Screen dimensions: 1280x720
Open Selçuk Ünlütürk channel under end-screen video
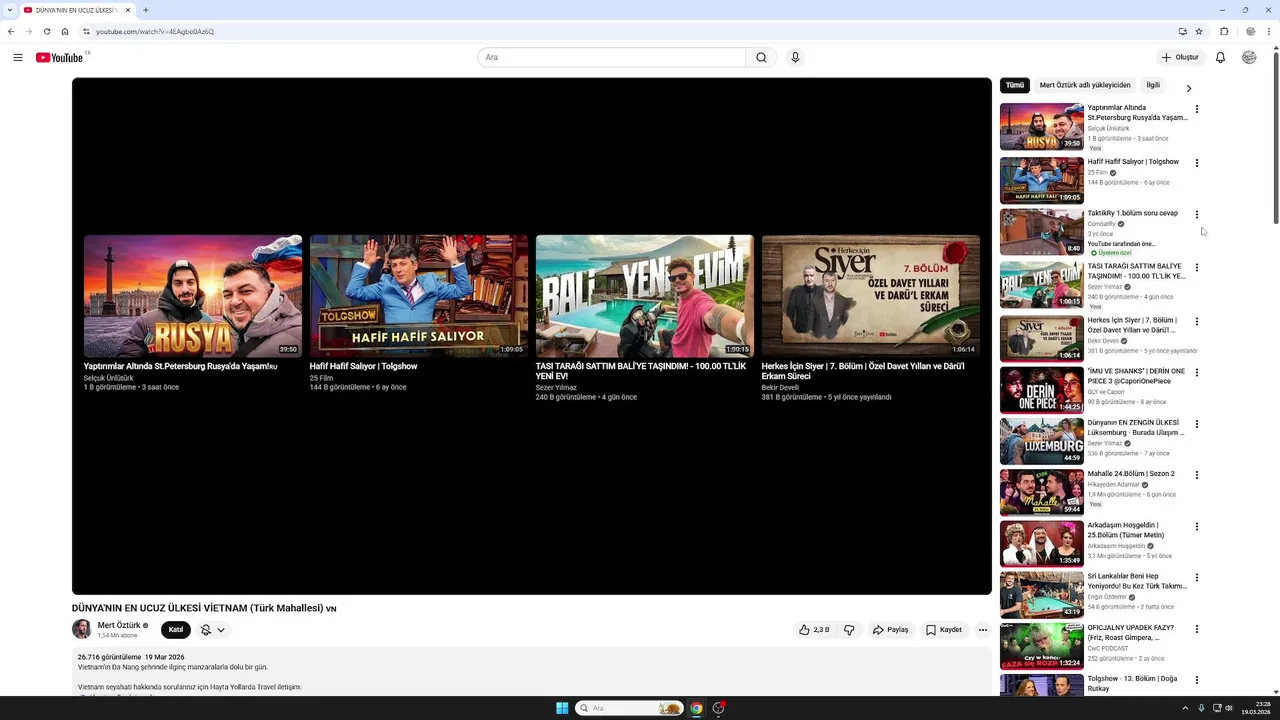108,378
